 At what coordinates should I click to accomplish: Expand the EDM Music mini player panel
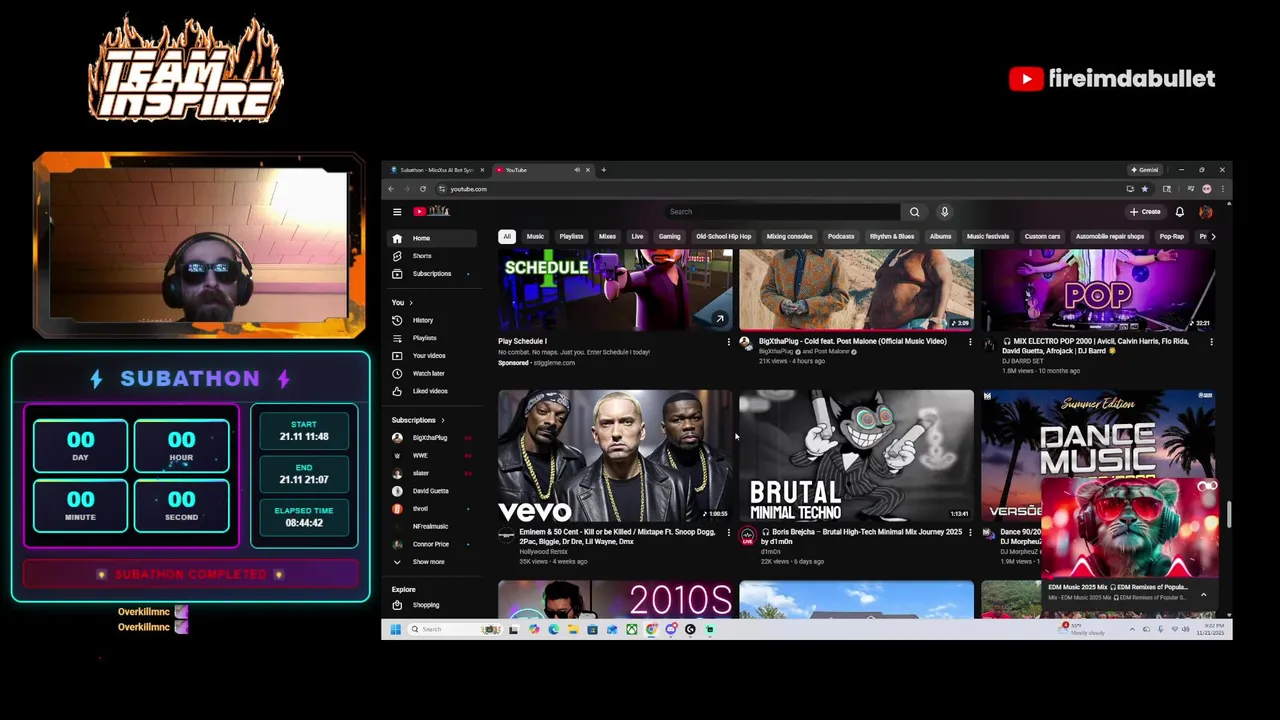(1203, 594)
